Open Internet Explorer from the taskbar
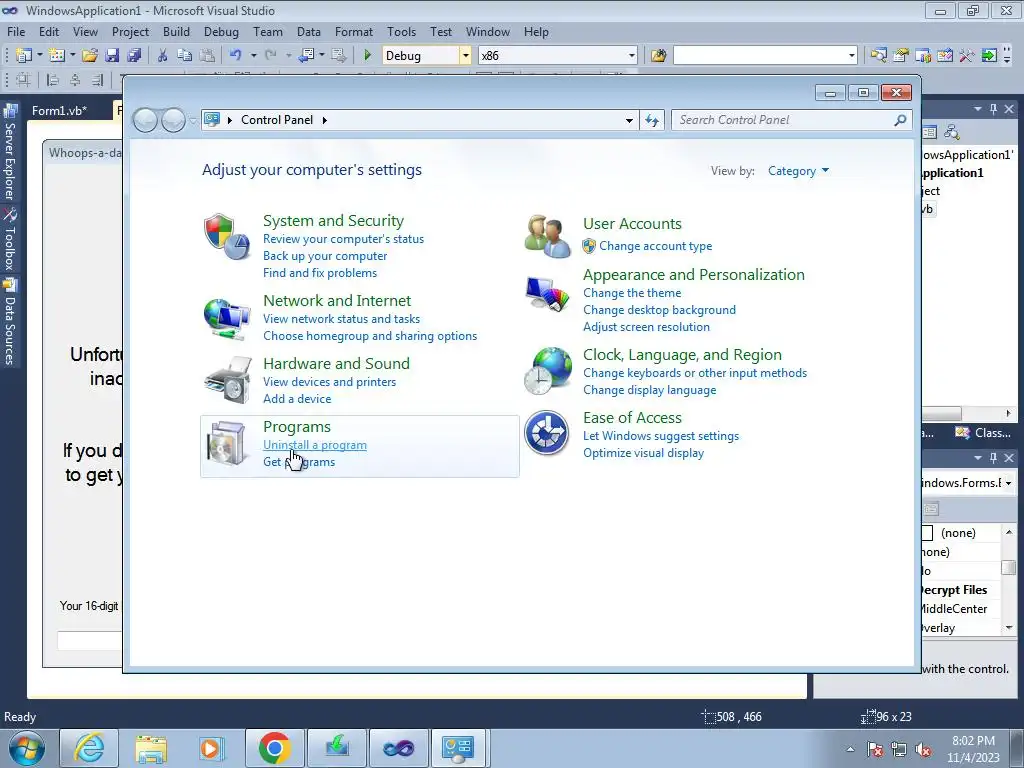Viewport: 1024px width, 768px height. point(89,748)
